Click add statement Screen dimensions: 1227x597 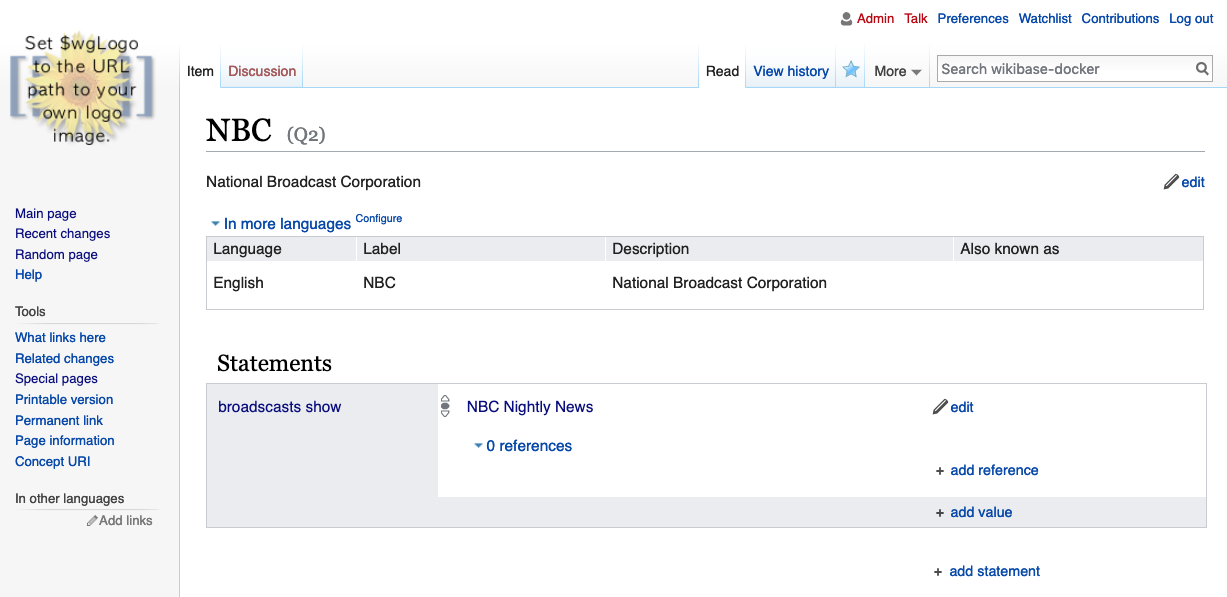tap(987, 571)
